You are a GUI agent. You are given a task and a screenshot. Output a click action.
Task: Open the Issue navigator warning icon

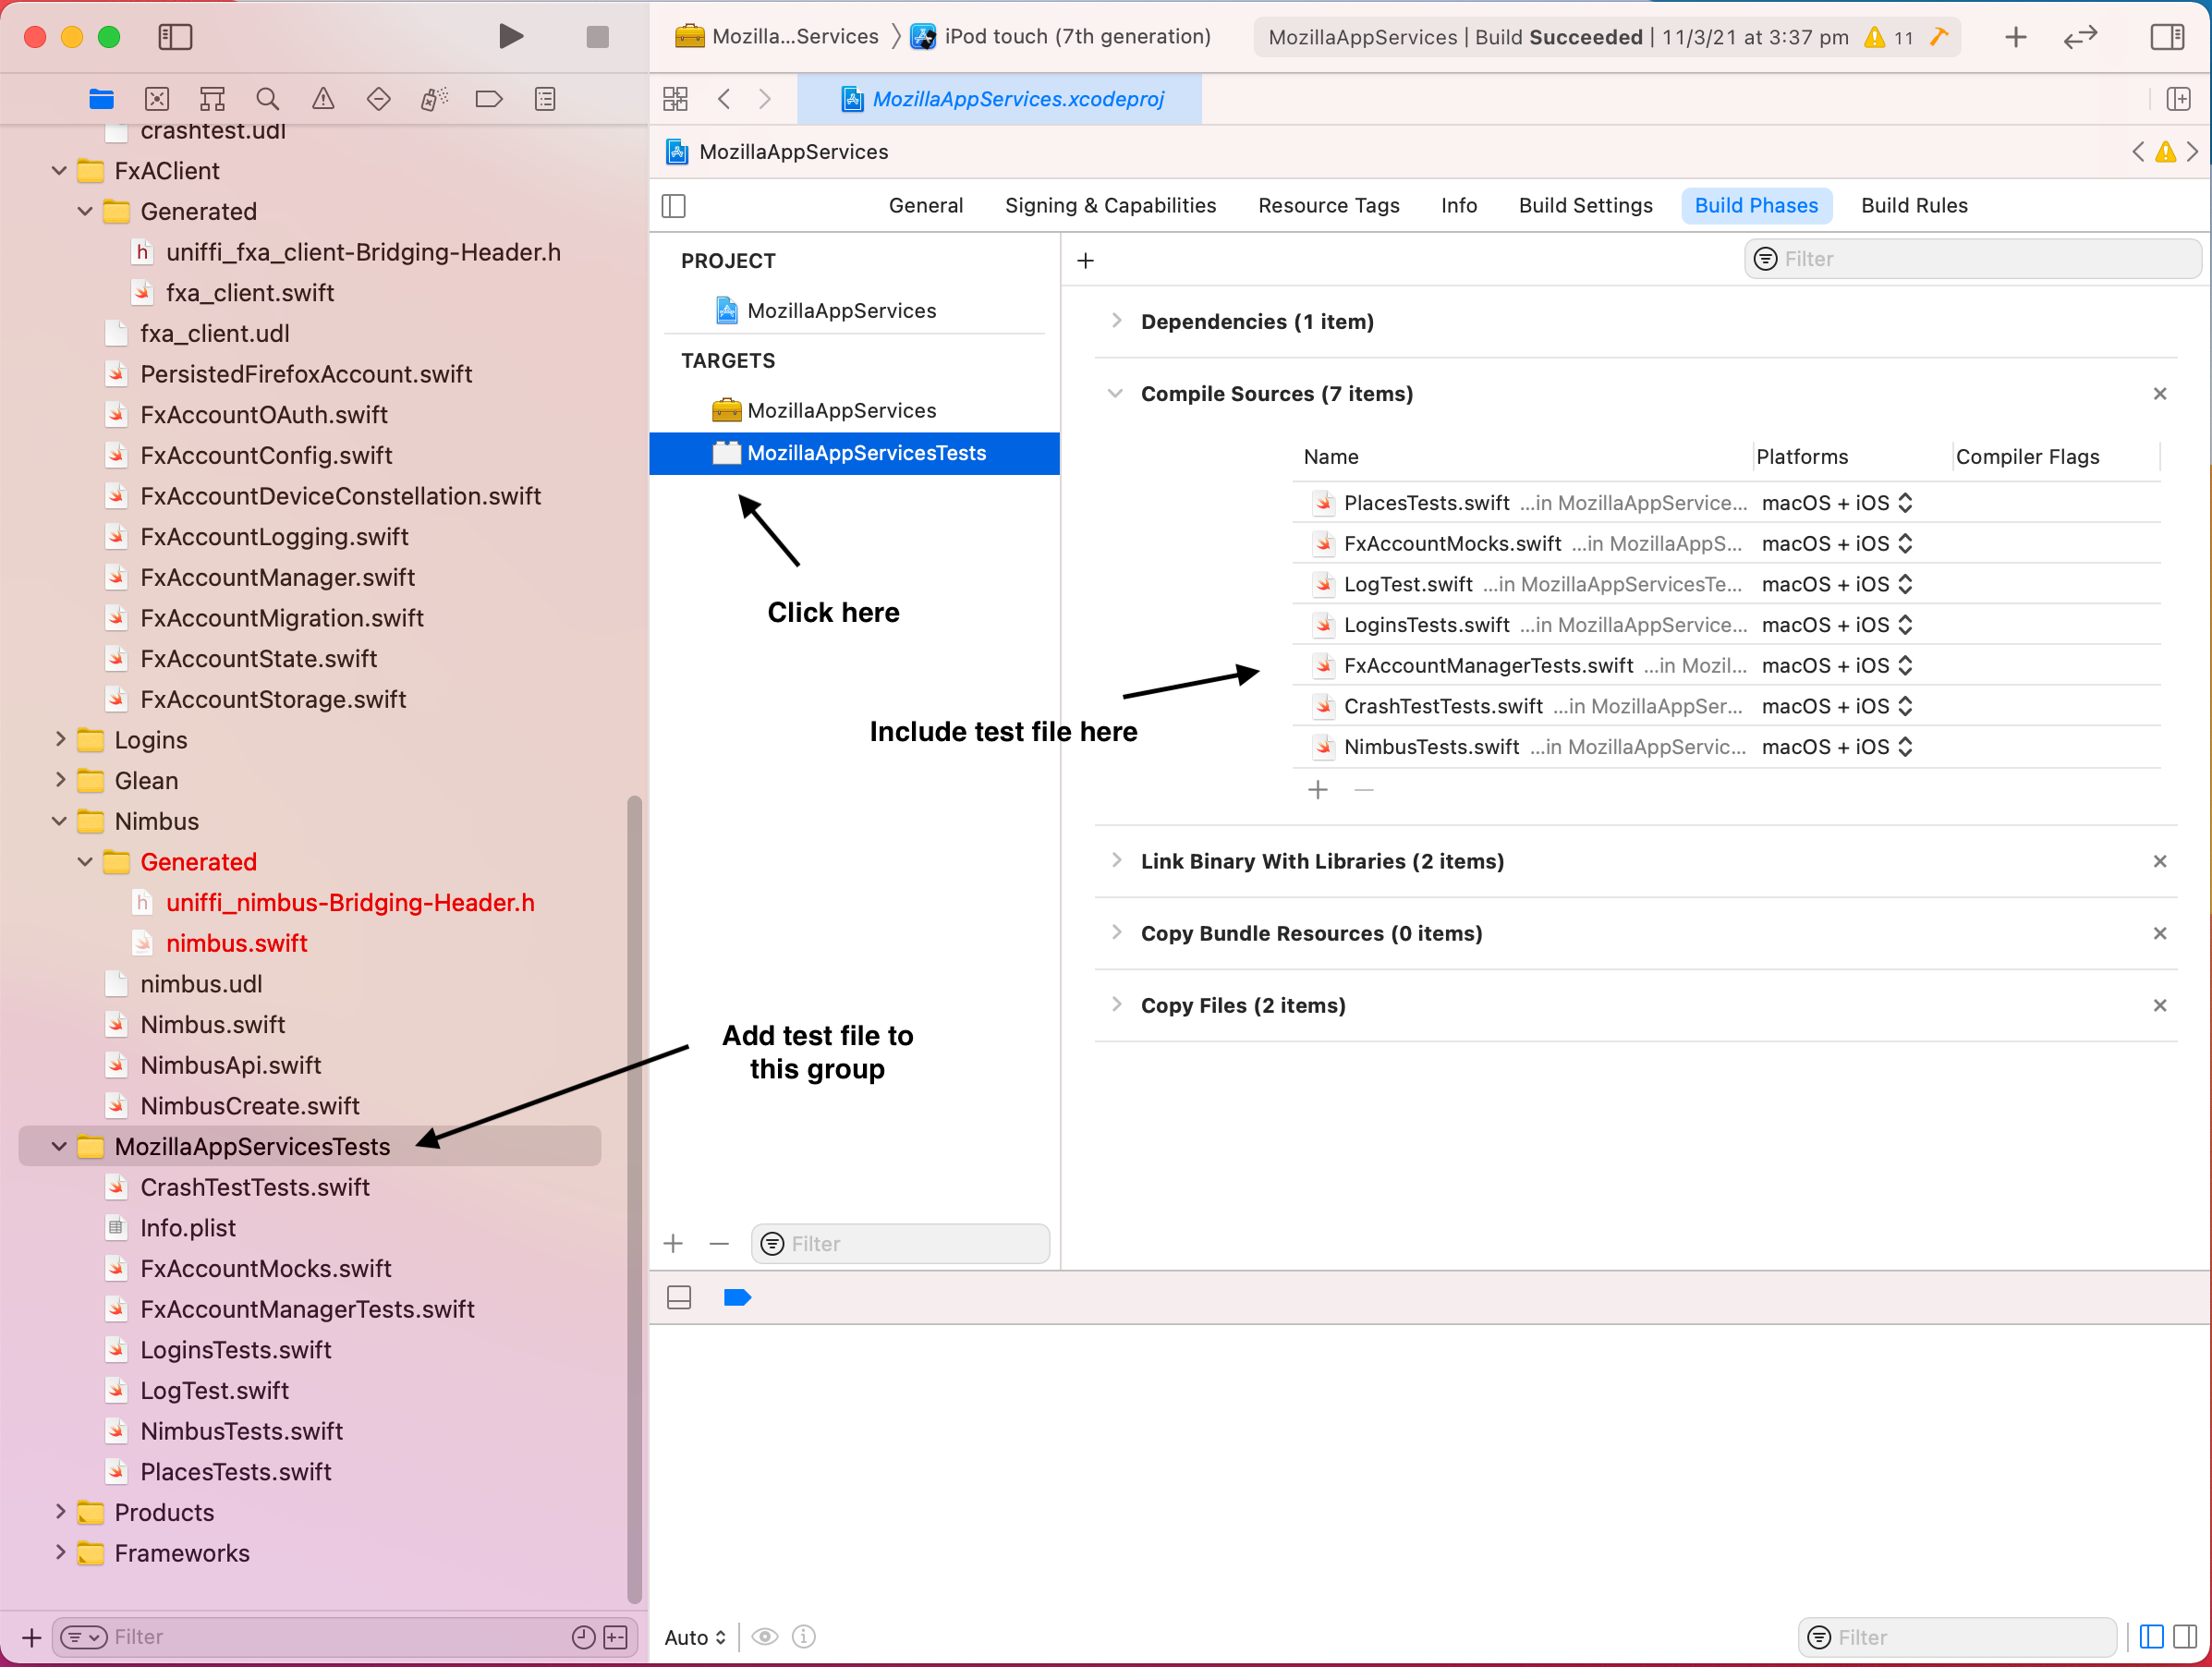[x=323, y=99]
